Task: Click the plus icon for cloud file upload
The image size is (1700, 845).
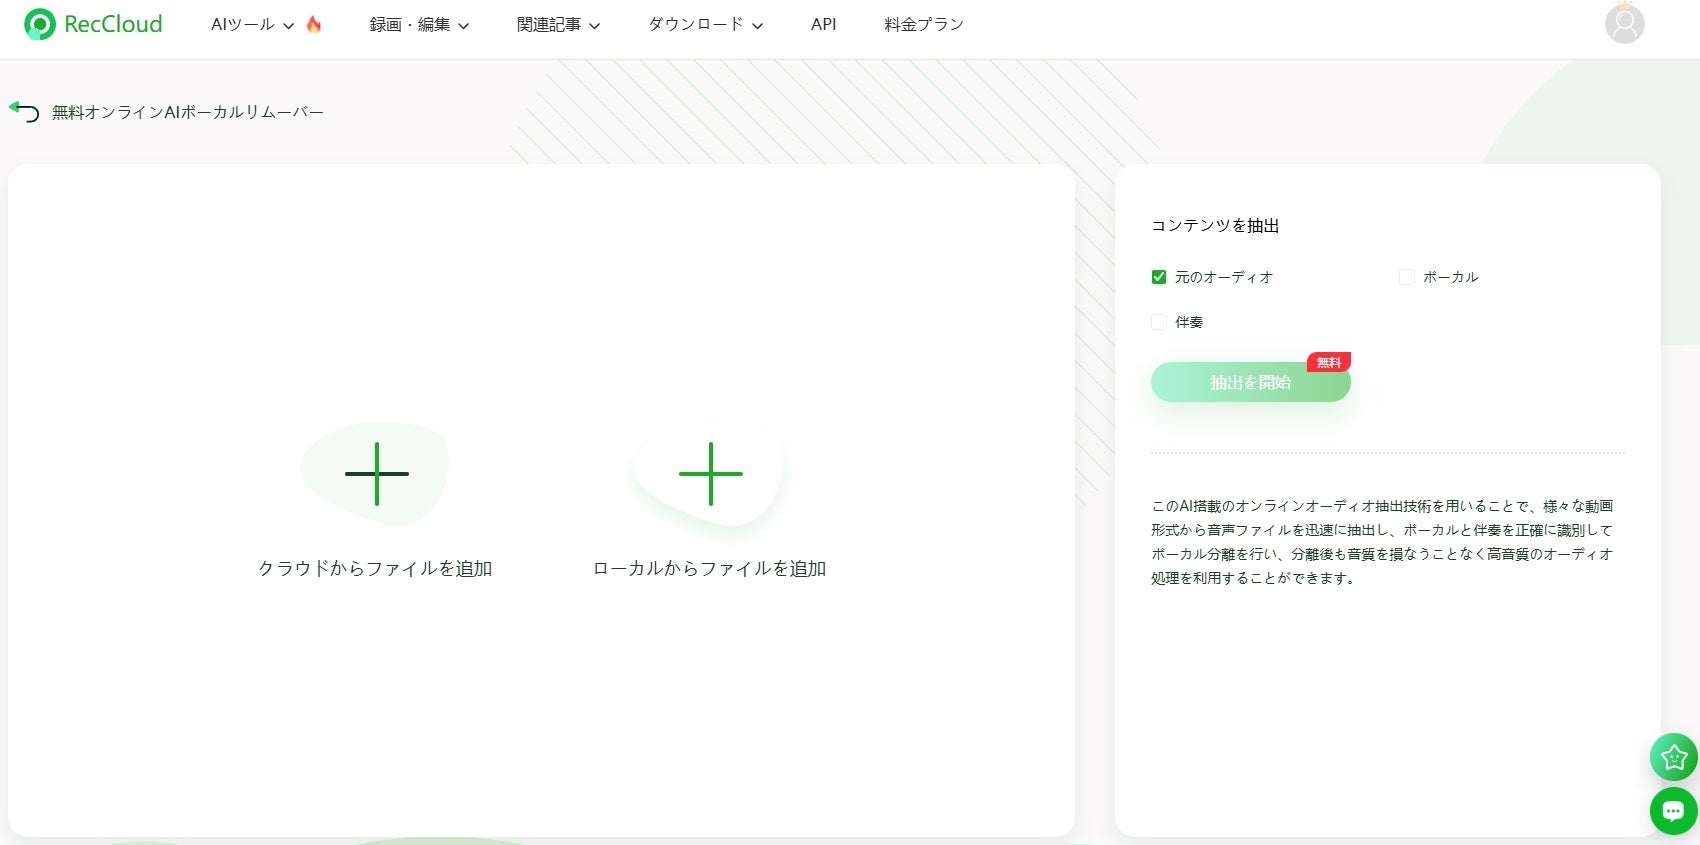Action: (376, 473)
